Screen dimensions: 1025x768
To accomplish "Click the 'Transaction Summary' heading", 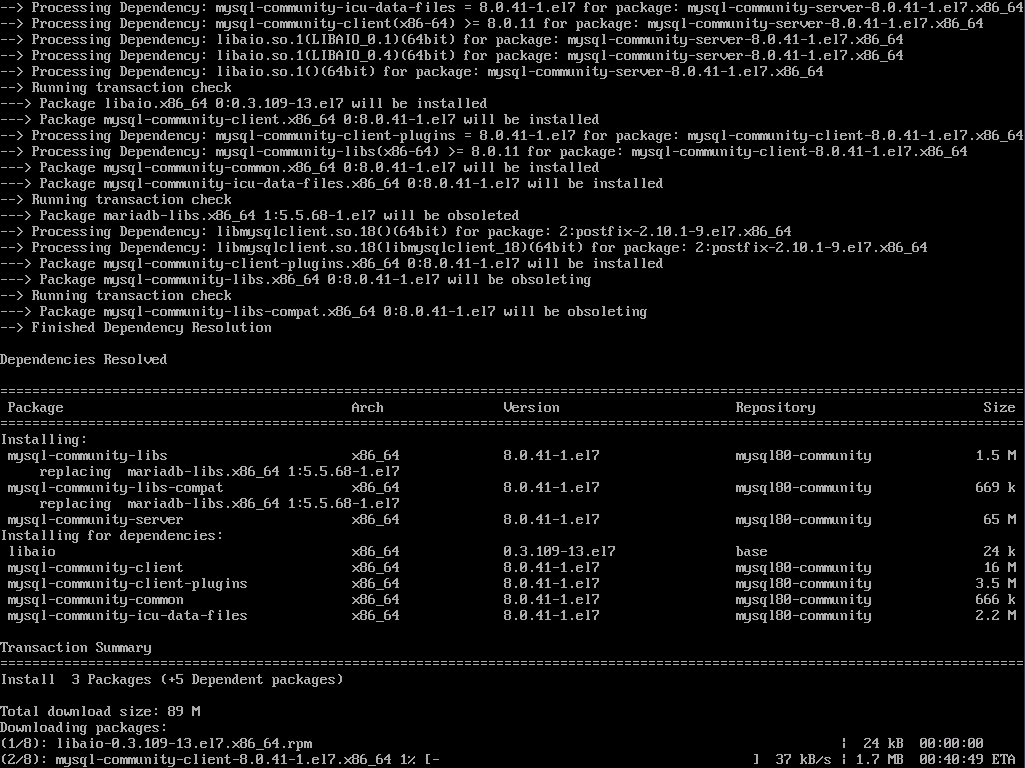I will [76, 648].
